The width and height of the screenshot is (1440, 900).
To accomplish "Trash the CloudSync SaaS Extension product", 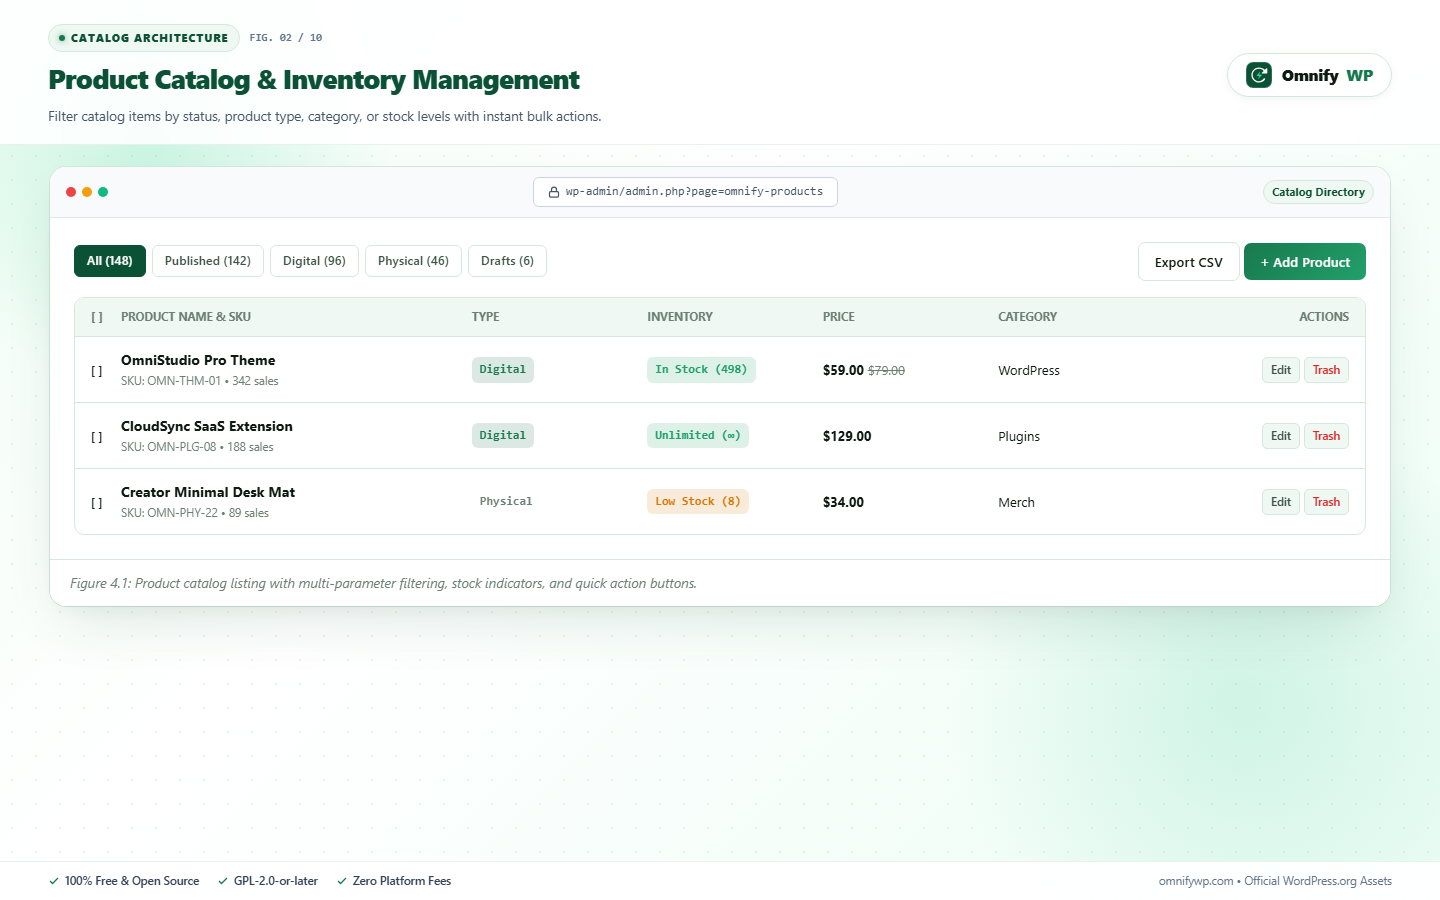I will [1326, 436].
